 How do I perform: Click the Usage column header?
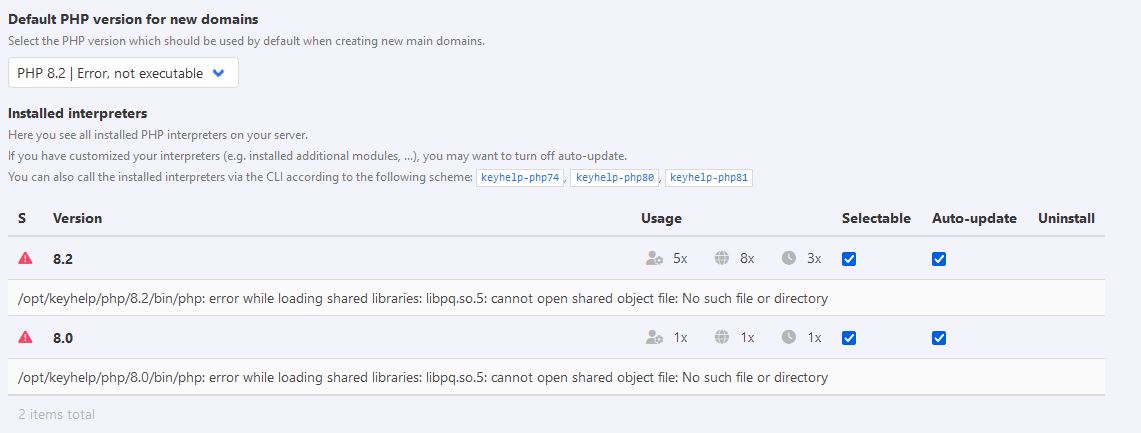coord(661,218)
